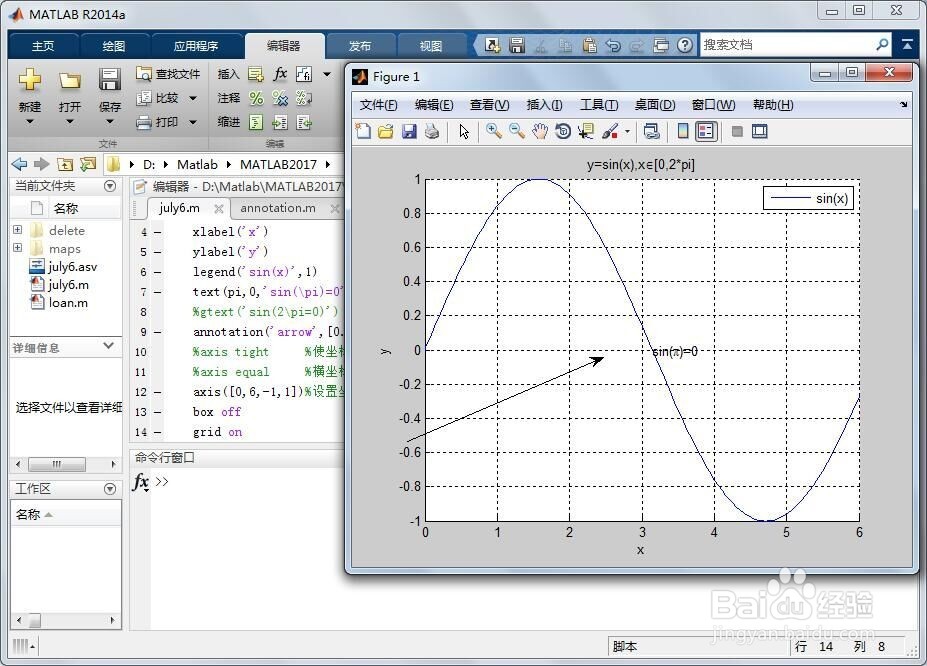
Task: Expand the delete folder tree node
Action: pyautogui.click(x=18, y=229)
